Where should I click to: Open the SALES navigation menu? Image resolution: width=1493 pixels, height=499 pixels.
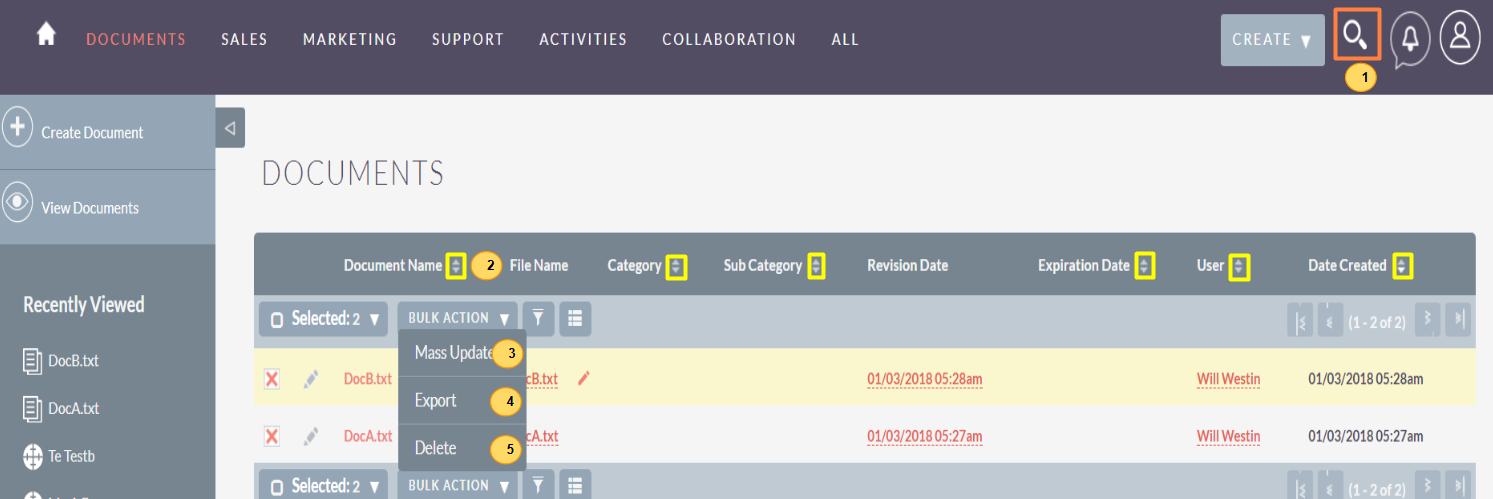pos(244,40)
